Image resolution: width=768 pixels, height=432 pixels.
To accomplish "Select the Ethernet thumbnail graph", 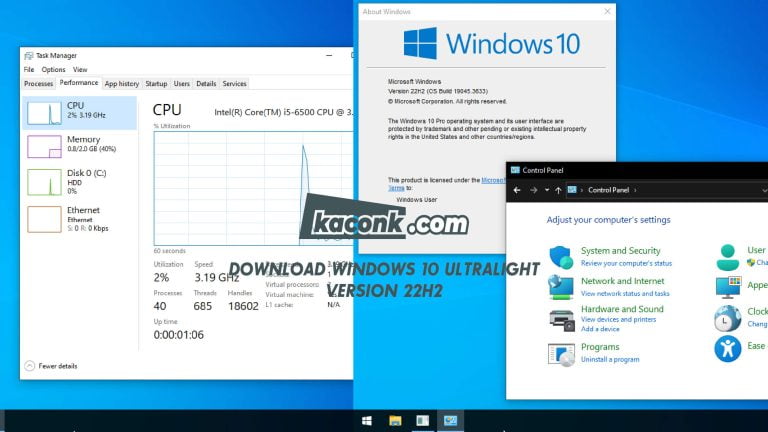I will [x=44, y=219].
